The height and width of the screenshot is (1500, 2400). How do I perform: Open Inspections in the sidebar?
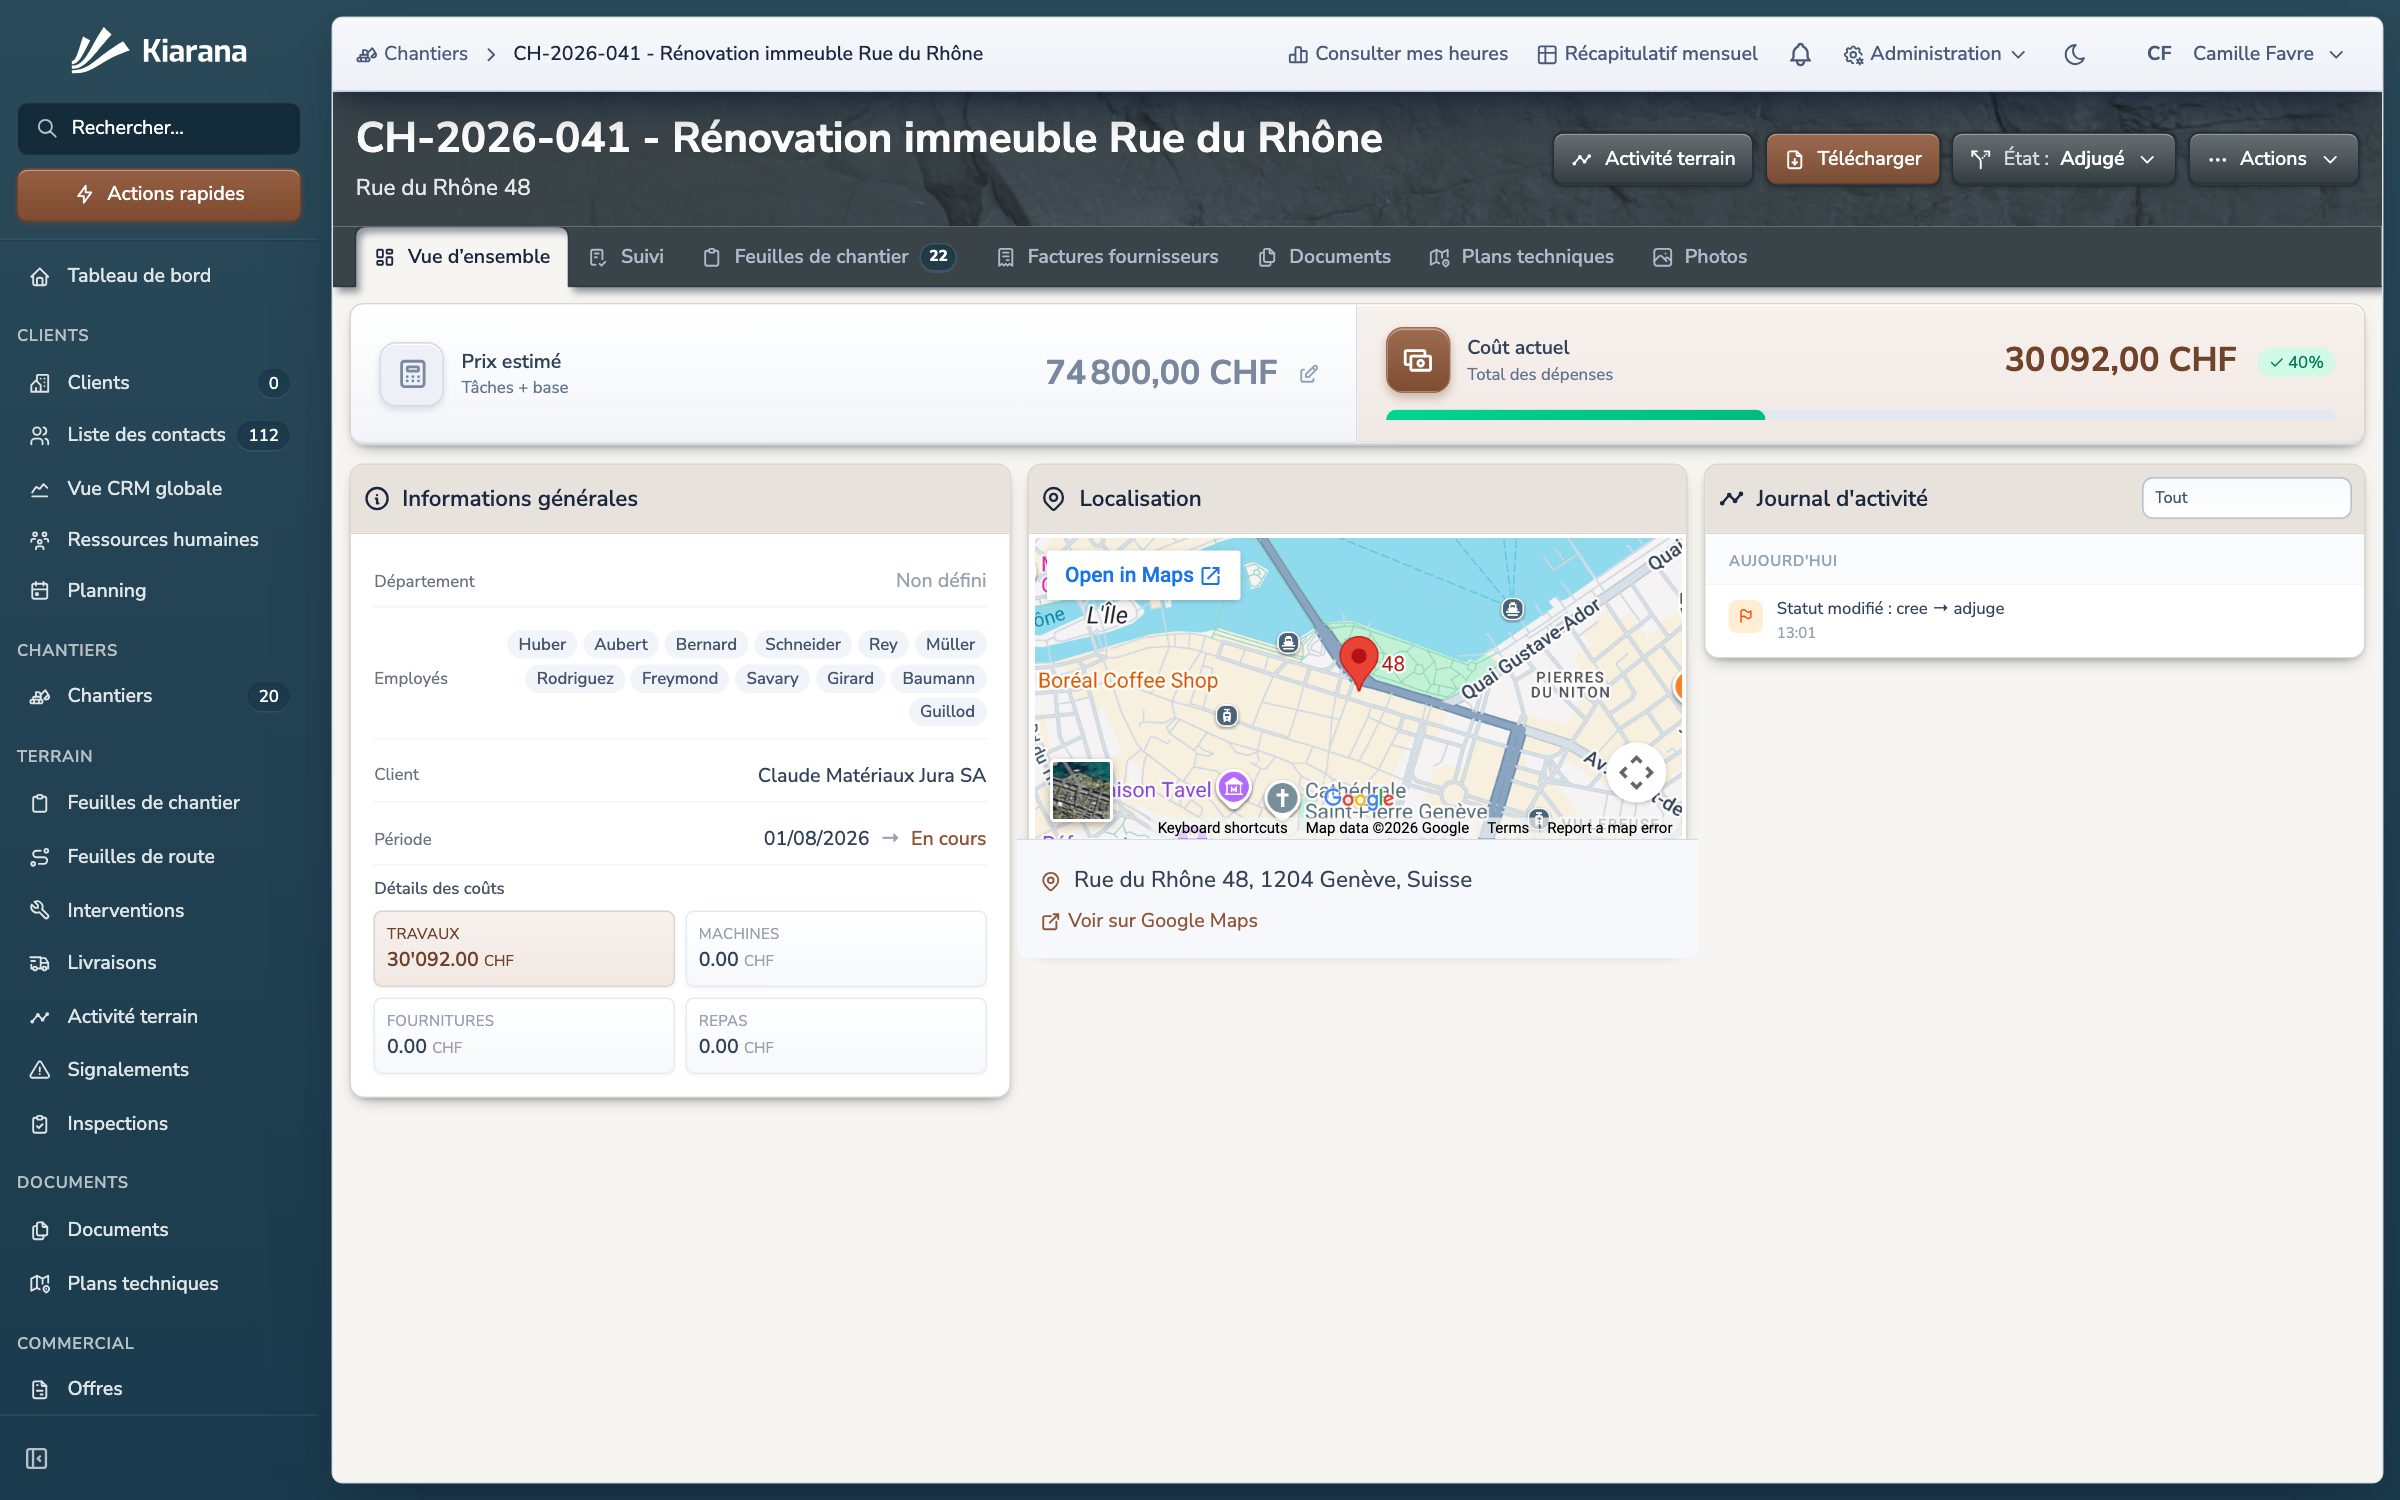(159, 1123)
